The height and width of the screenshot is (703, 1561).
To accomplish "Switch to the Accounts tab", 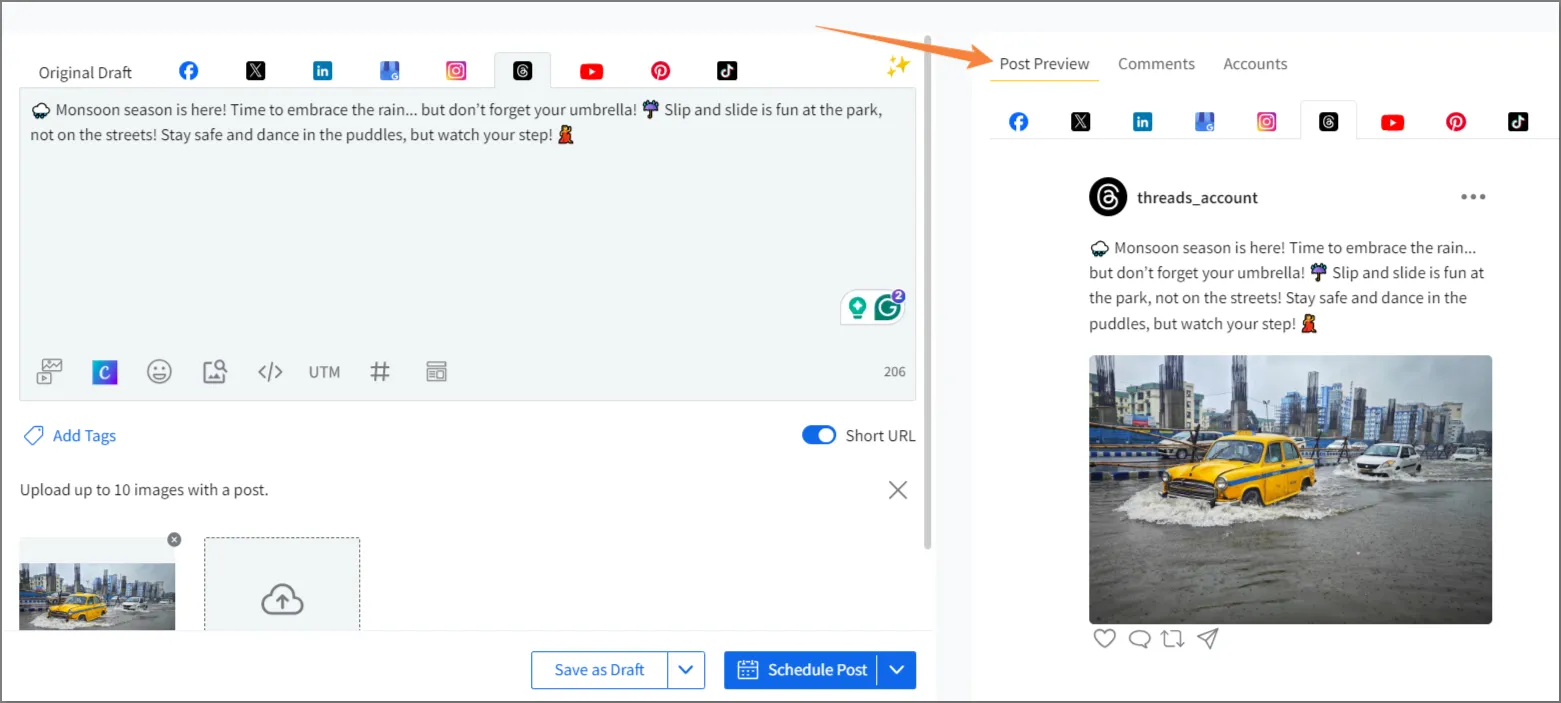I will [x=1255, y=64].
